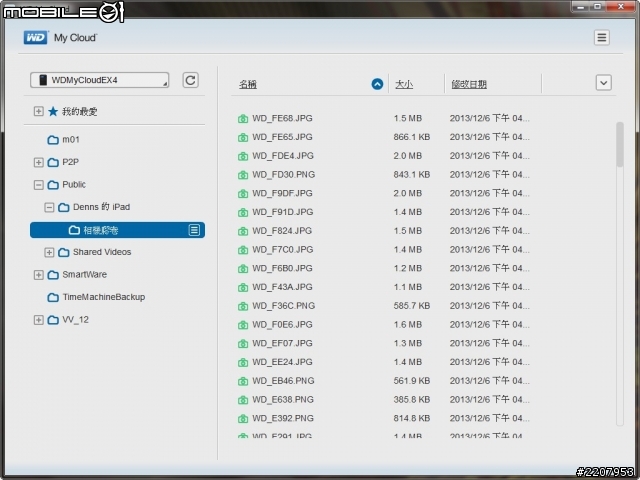This screenshot has width=640, height=480.
Task: Expand the SmartWare folder
Action: [x=38, y=275]
